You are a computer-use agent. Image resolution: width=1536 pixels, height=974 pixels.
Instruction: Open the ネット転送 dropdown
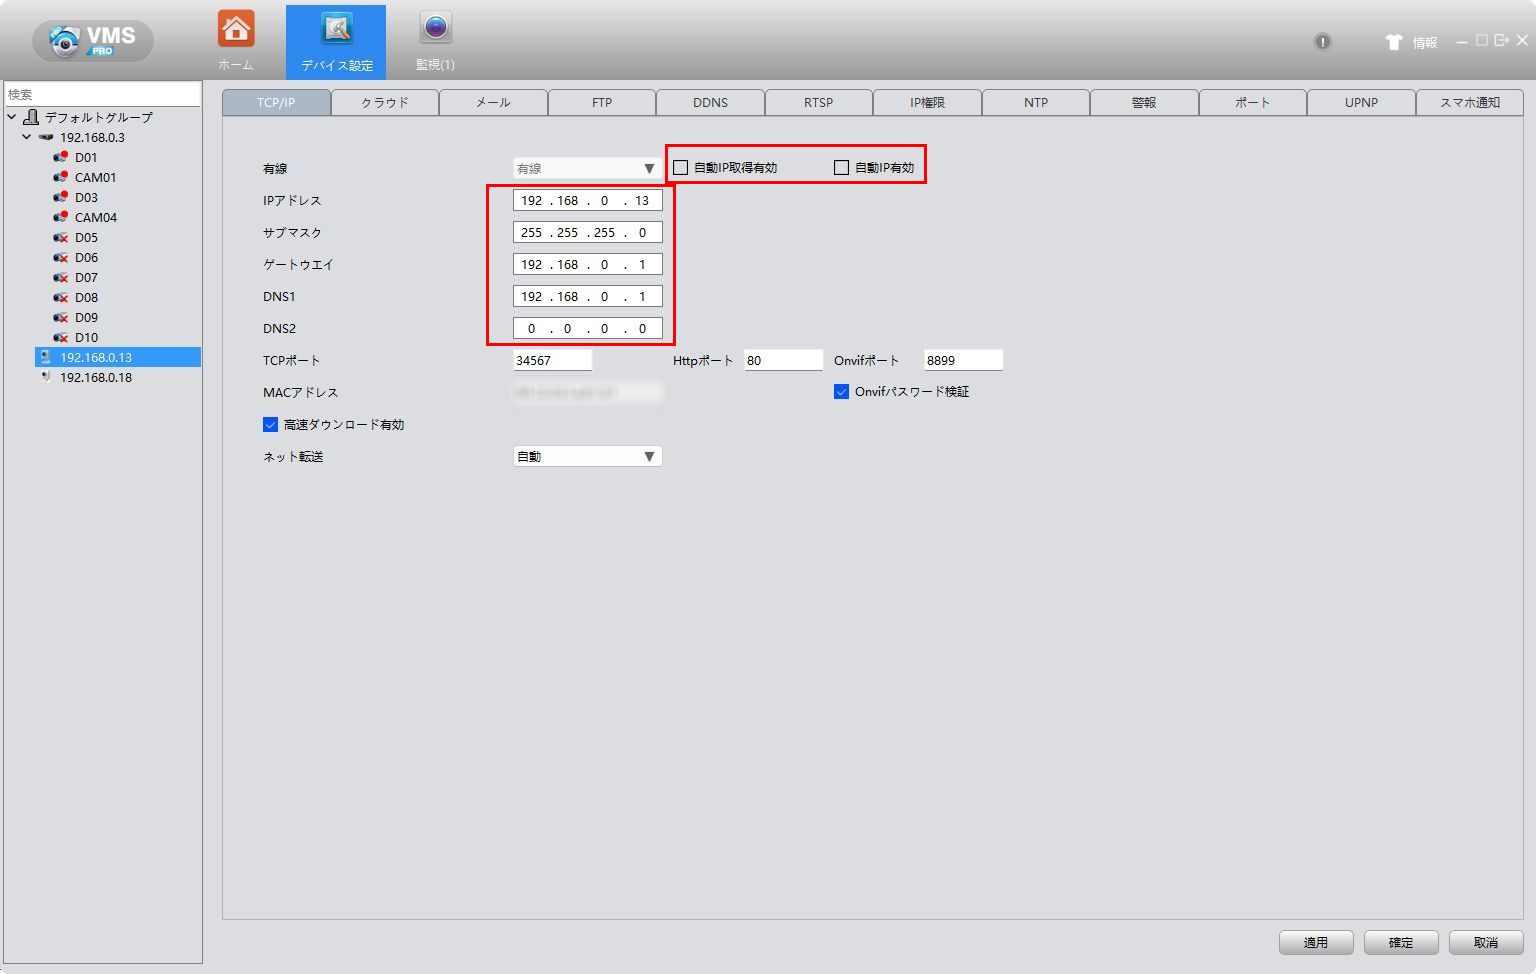[587, 457]
